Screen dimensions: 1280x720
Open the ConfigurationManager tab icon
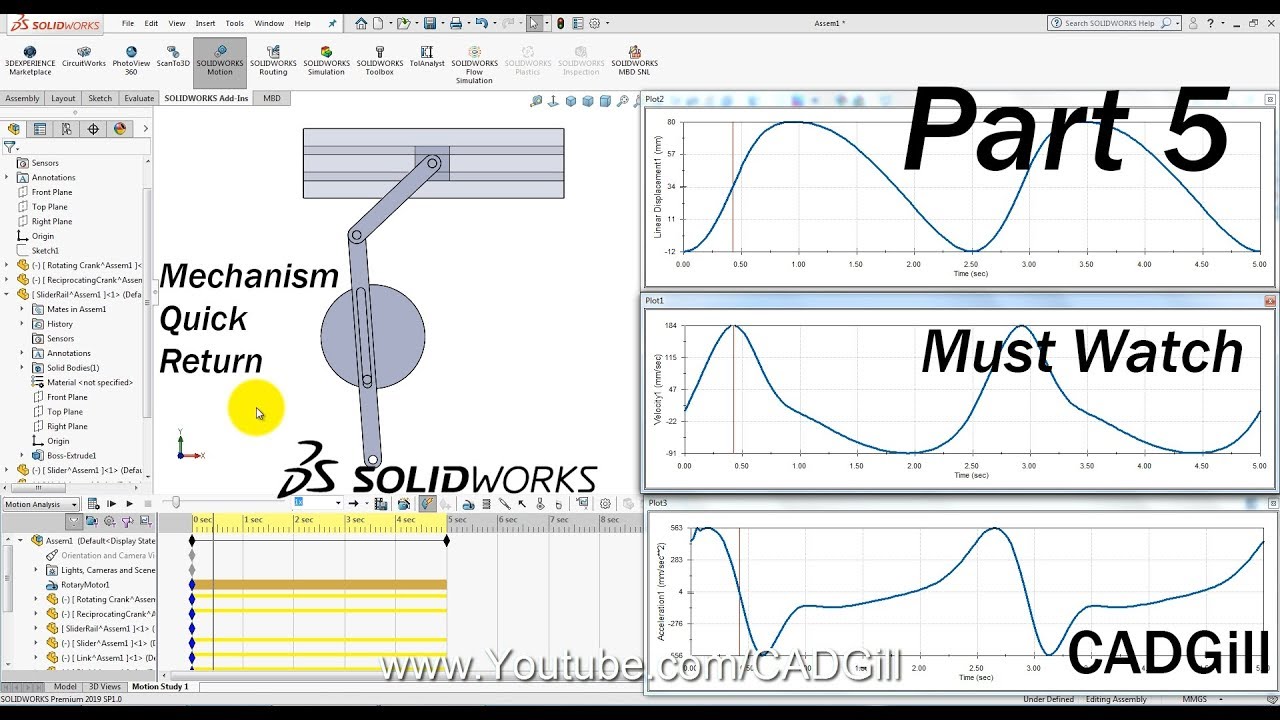(66, 129)
